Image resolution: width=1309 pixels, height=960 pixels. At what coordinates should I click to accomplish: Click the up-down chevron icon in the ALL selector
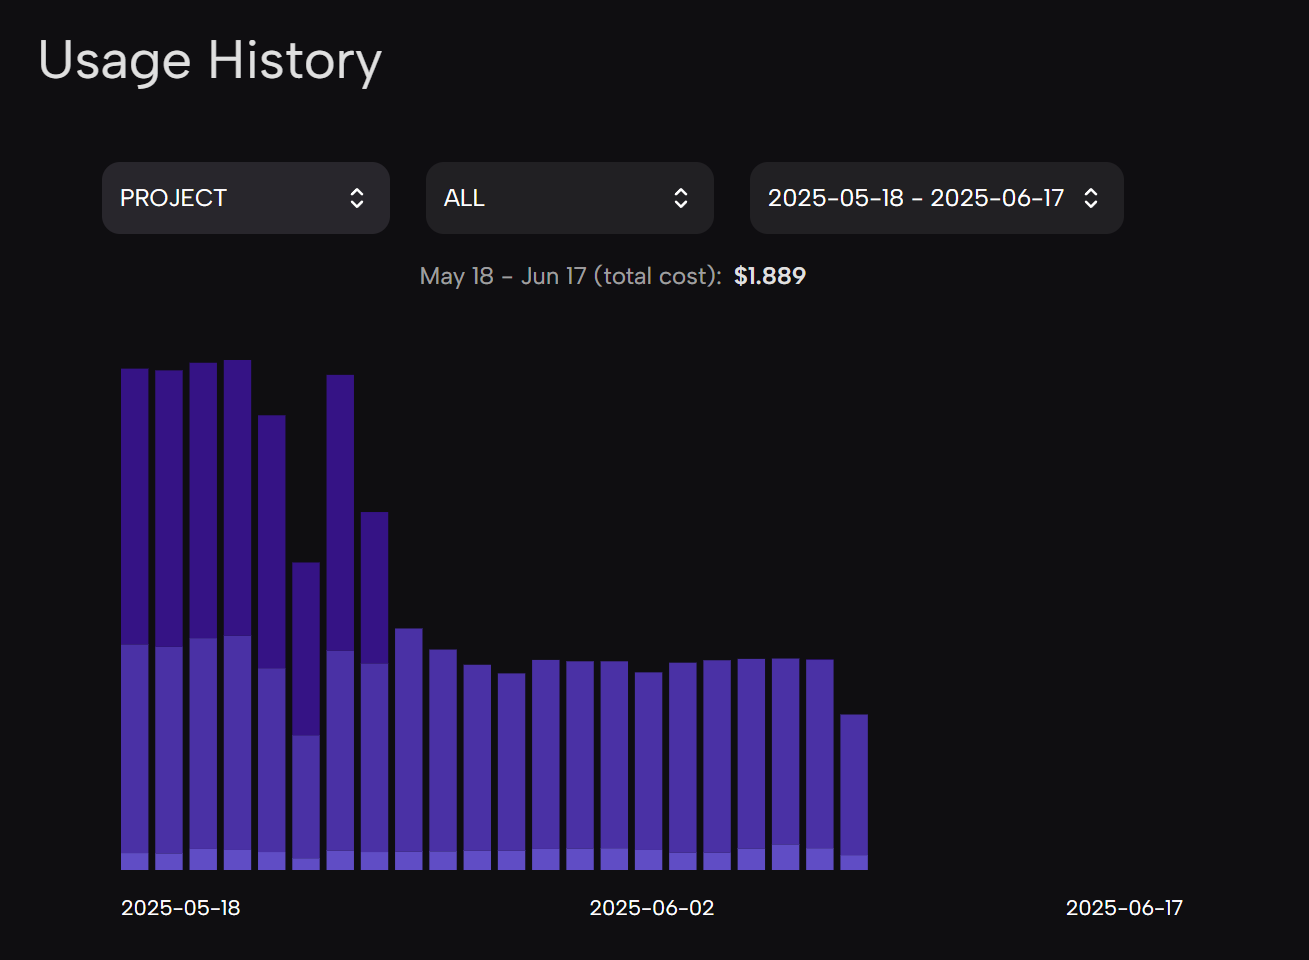pyautogui.click(x=681, y=198)
